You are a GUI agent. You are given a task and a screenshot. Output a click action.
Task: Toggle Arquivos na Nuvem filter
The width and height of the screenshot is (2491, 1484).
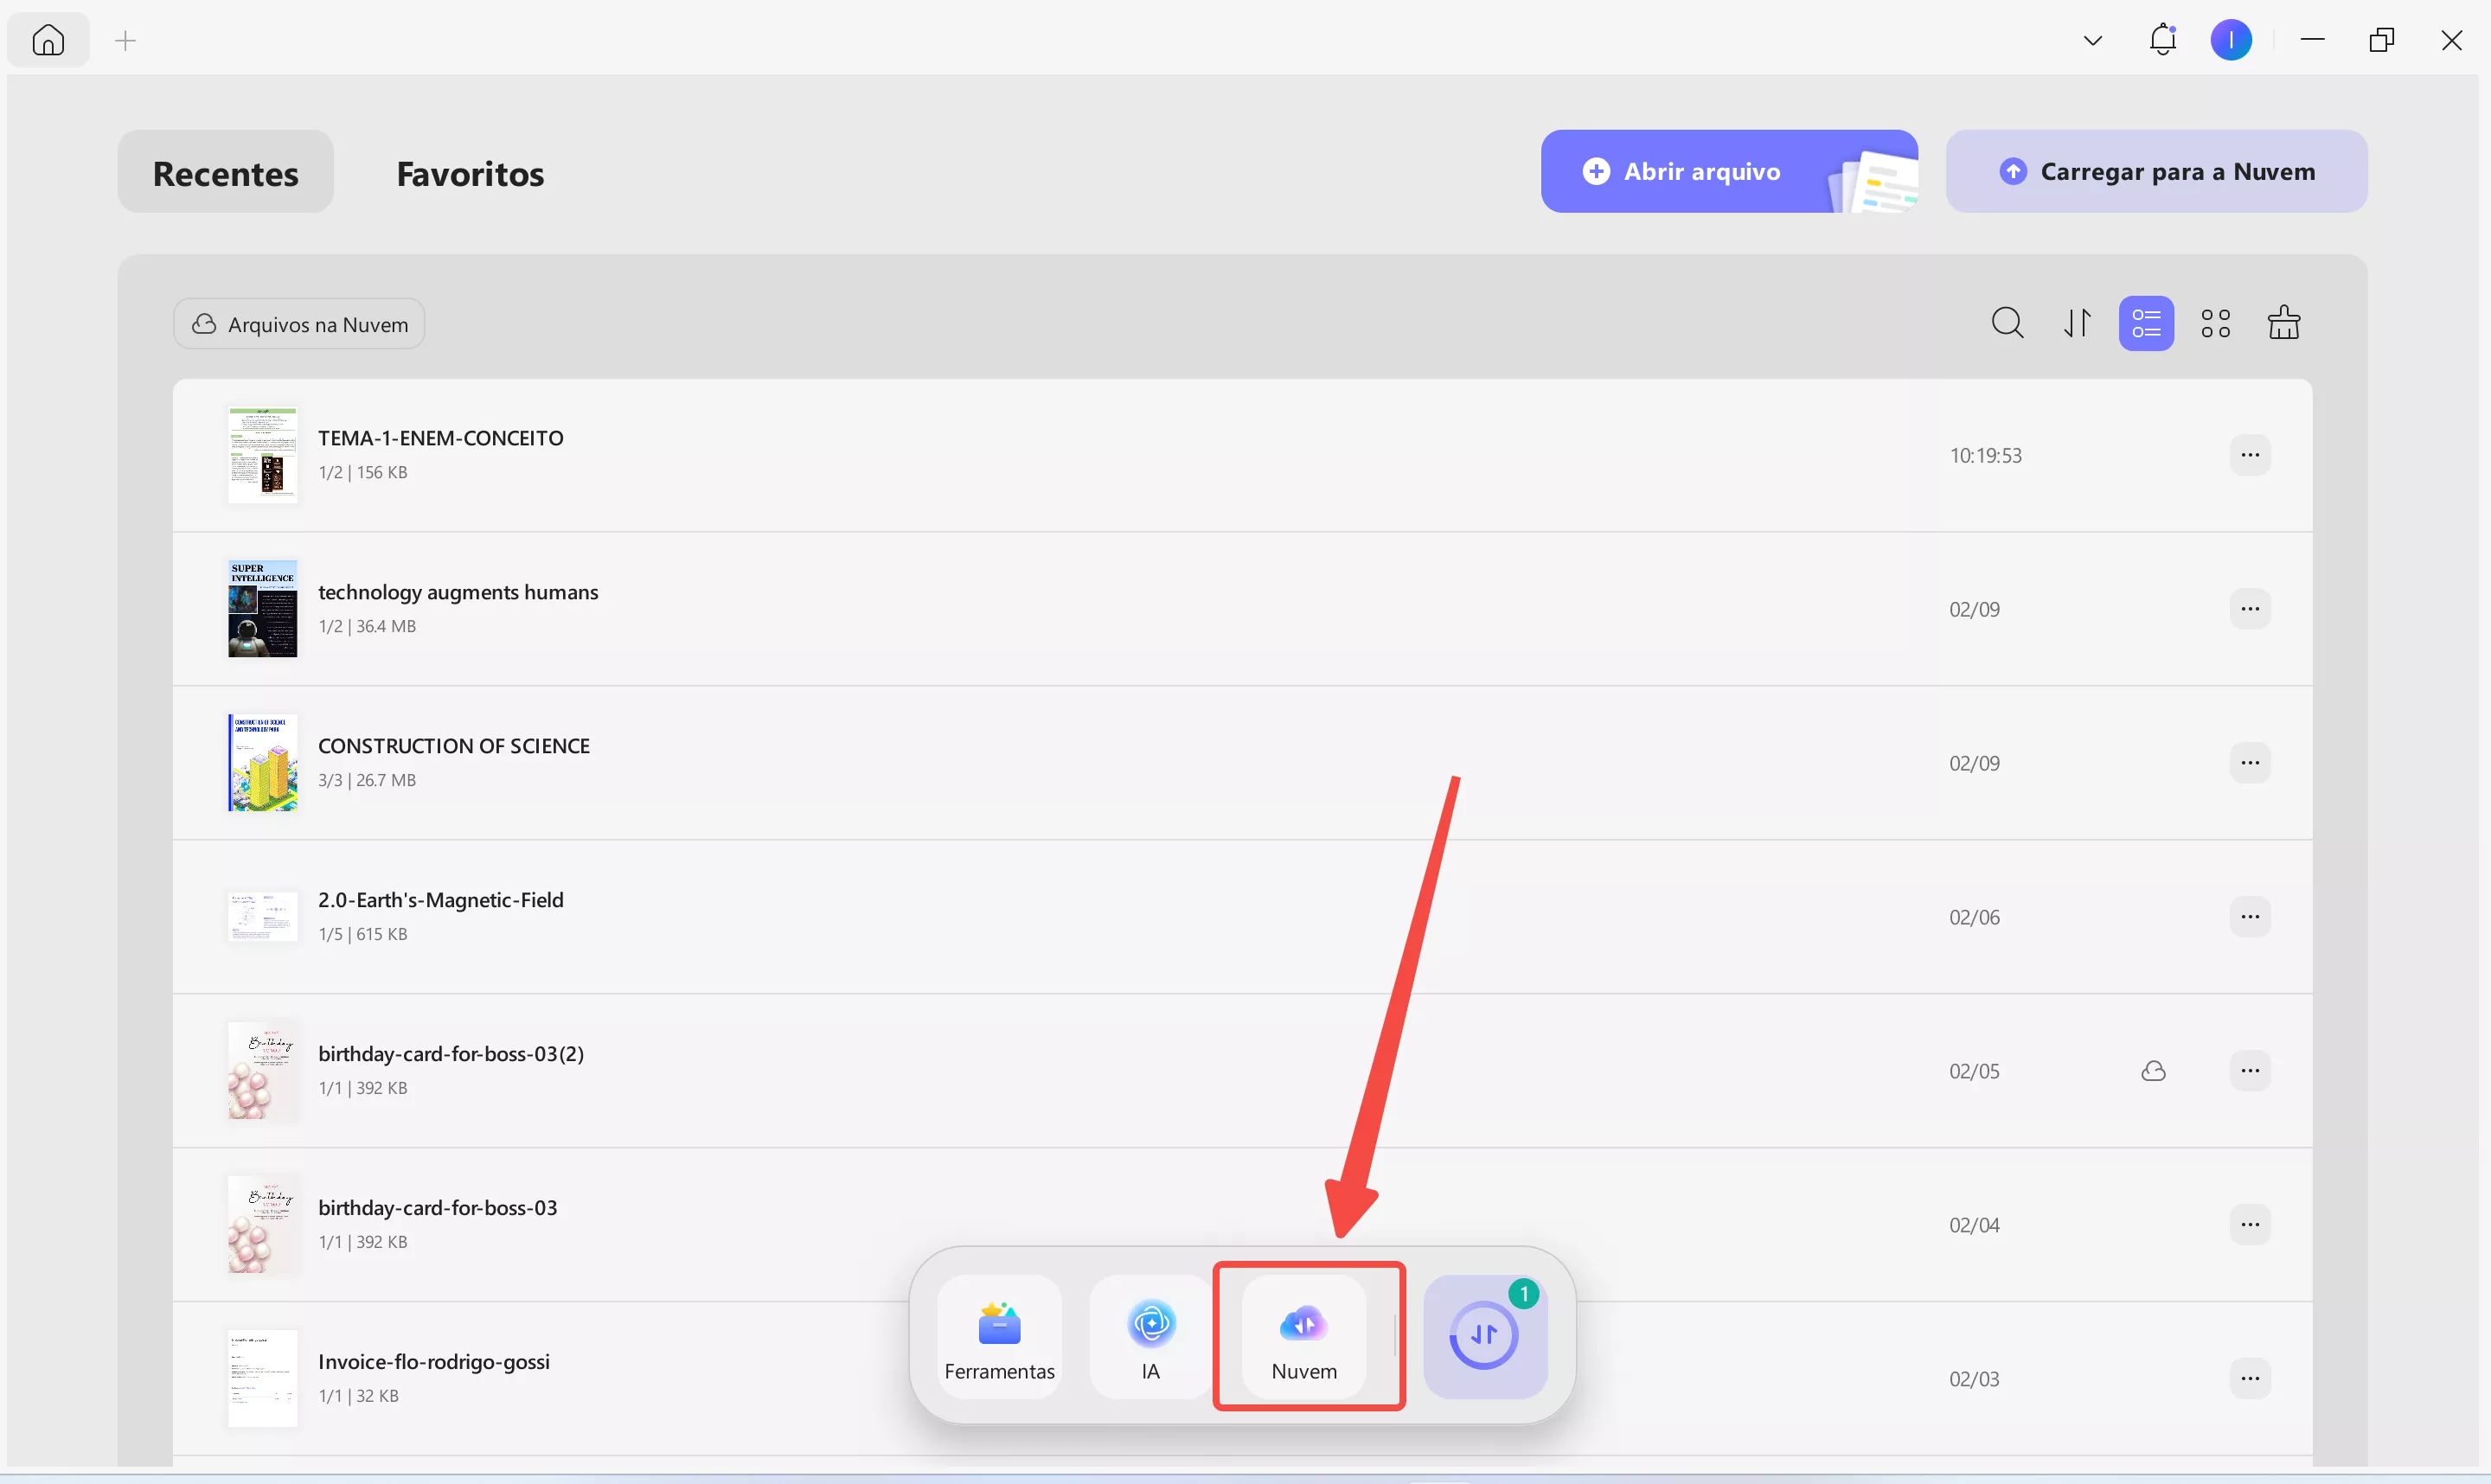[299, 324]
